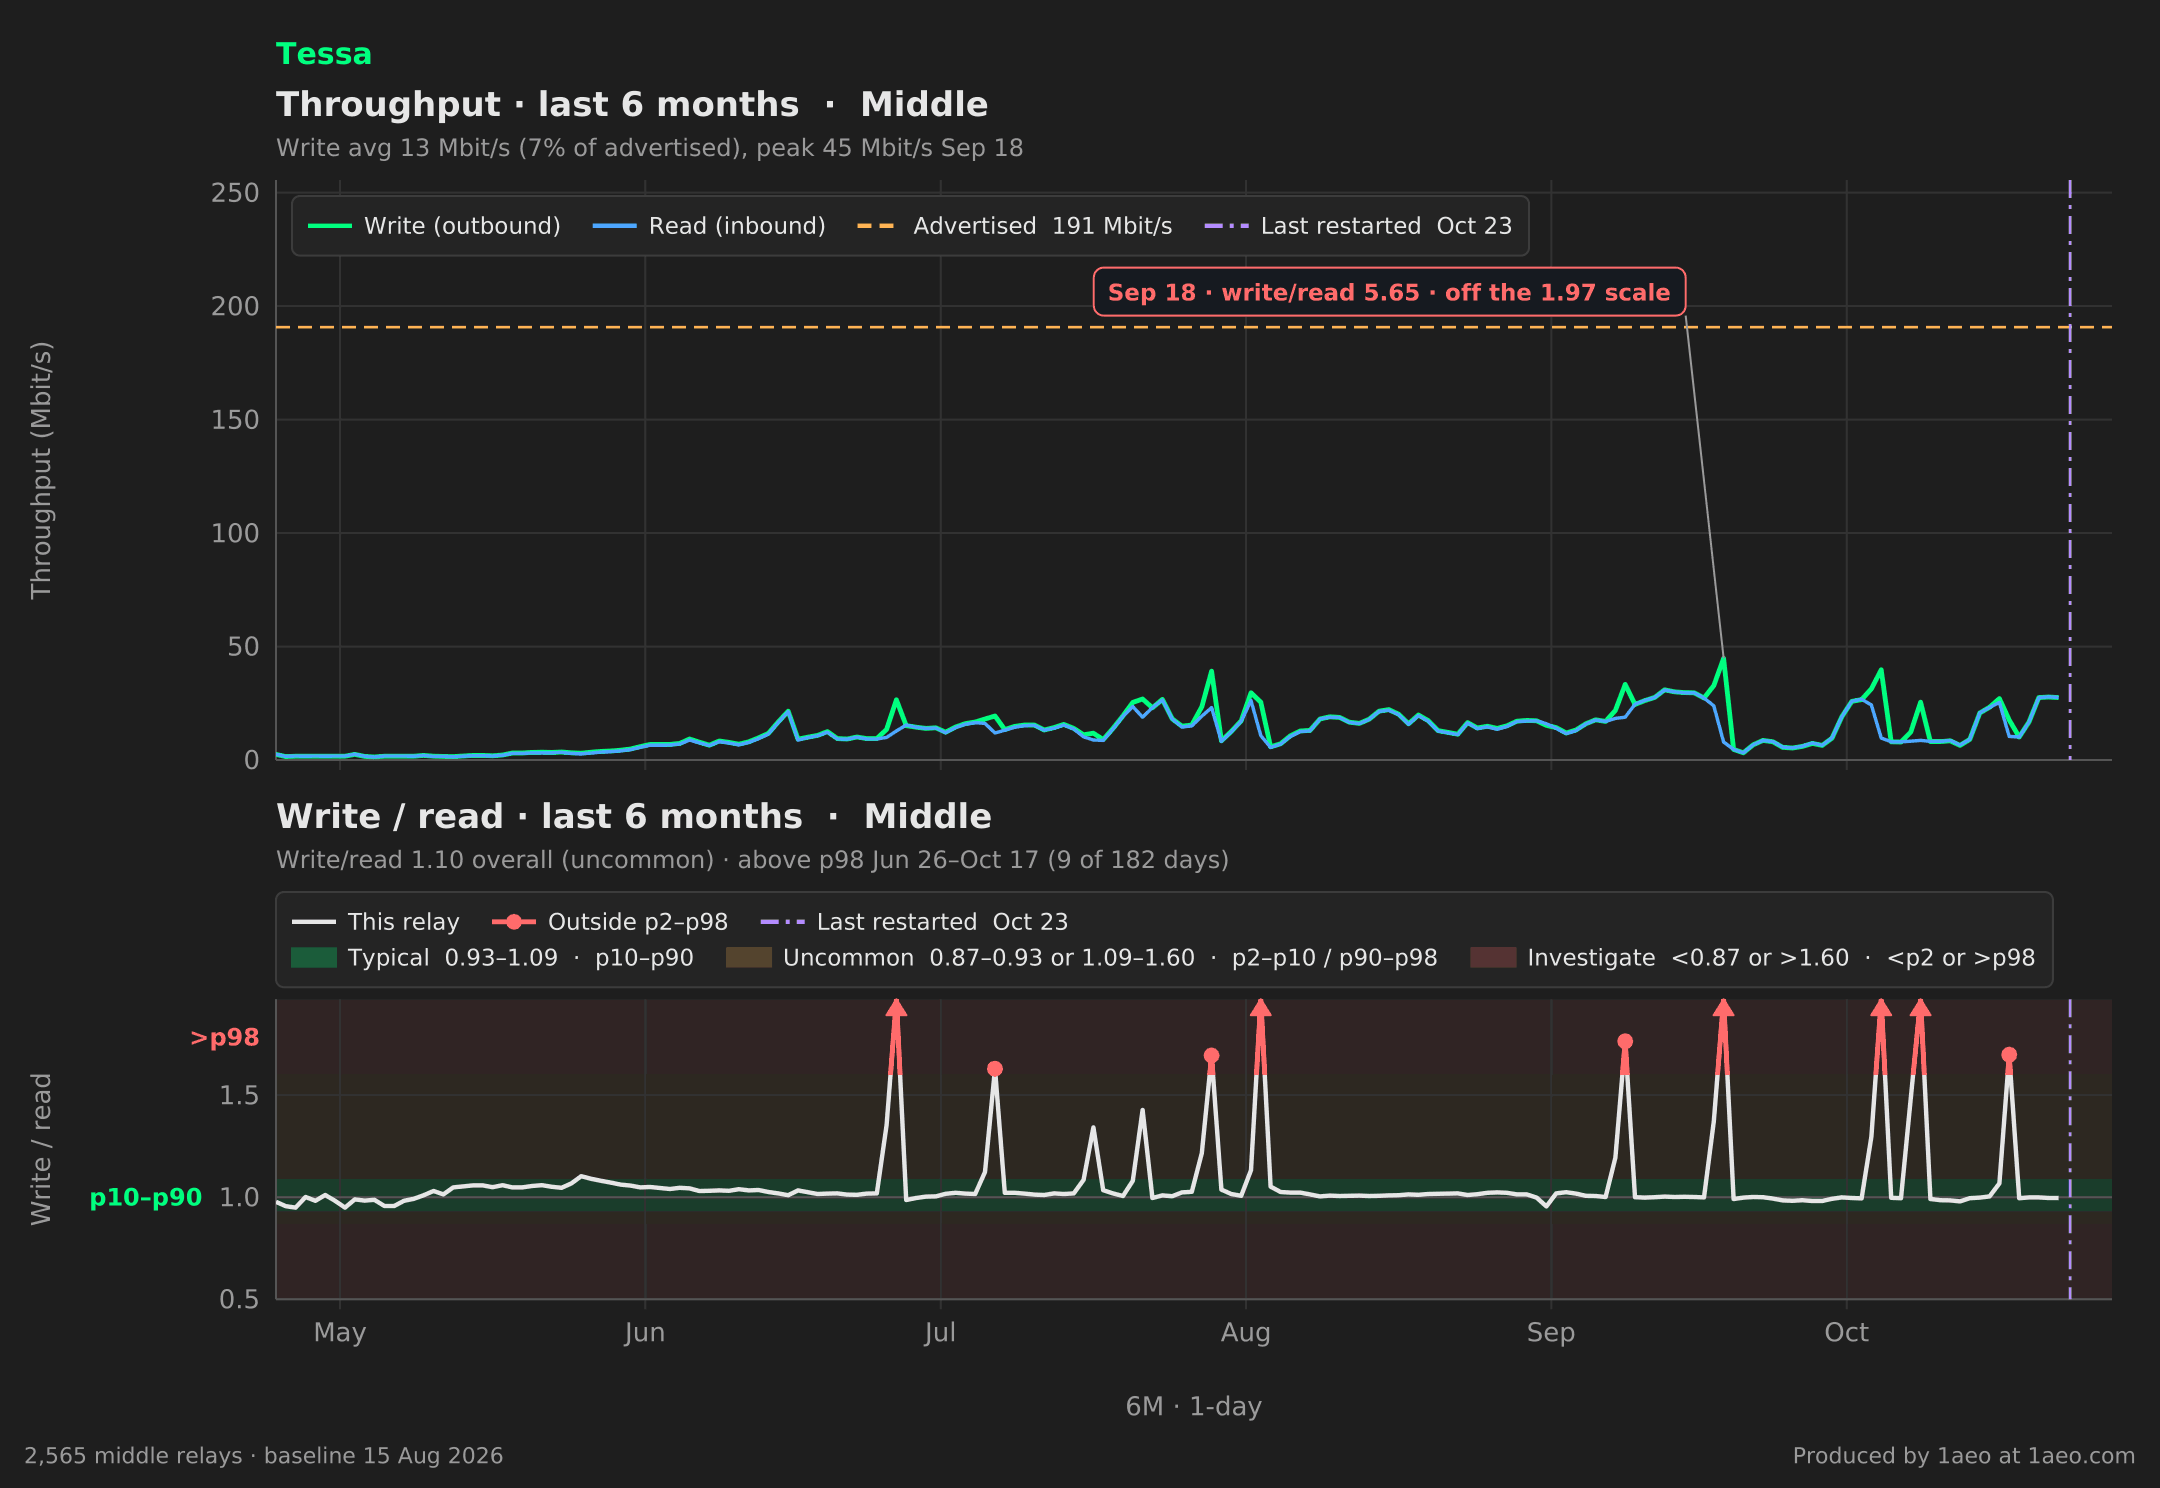Click the 250 y-axis tick label
Screen dimensions: 2160x1488
pyautogui.click(x=235, y=193)
